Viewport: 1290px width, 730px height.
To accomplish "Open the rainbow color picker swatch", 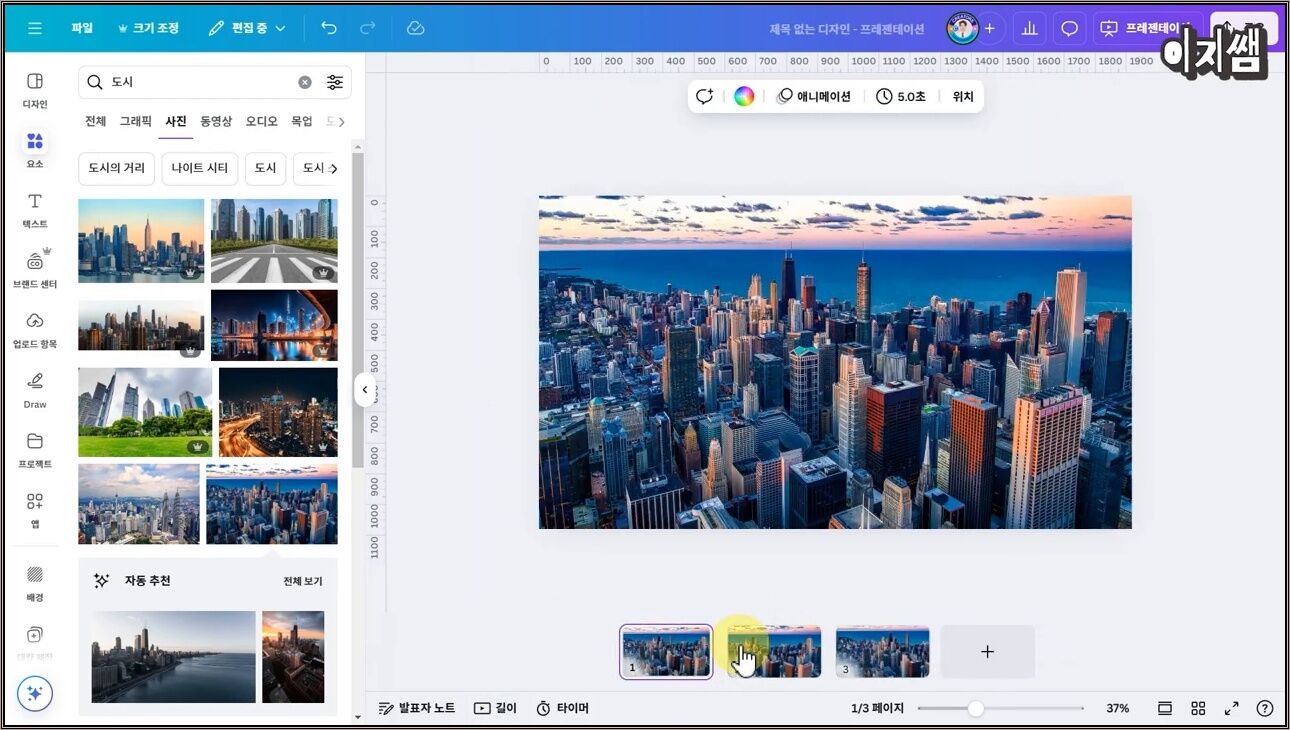I will [744, 96].
